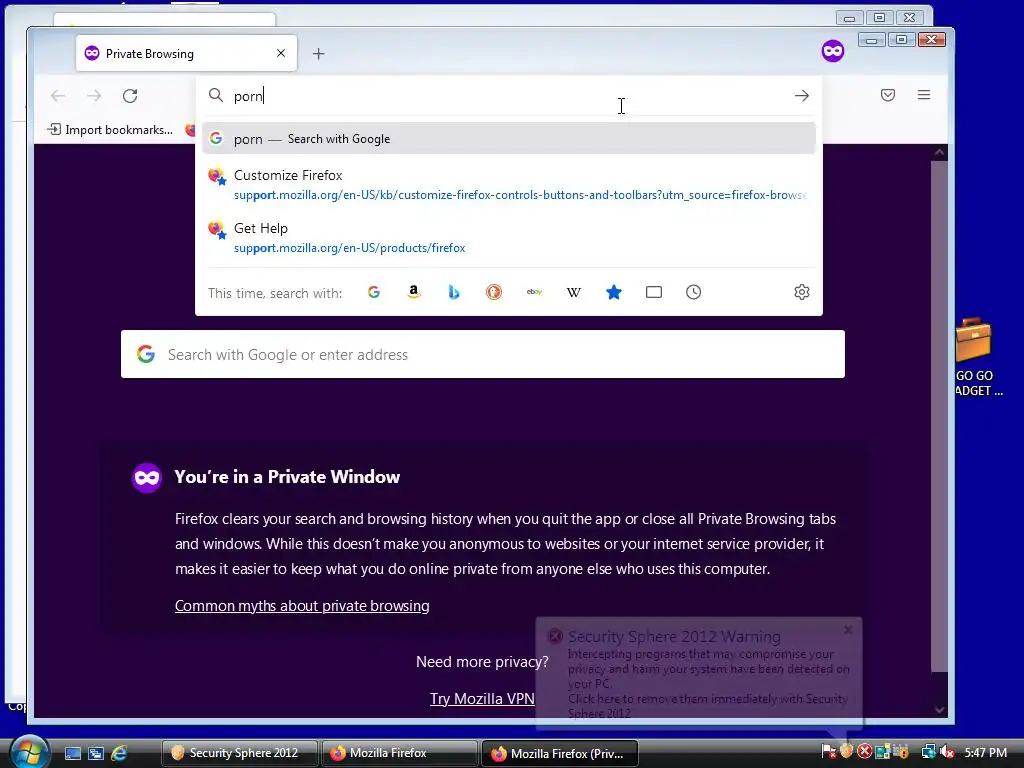Search history using the clock icon
1024x768 pixels.
[x=694, y=293]
